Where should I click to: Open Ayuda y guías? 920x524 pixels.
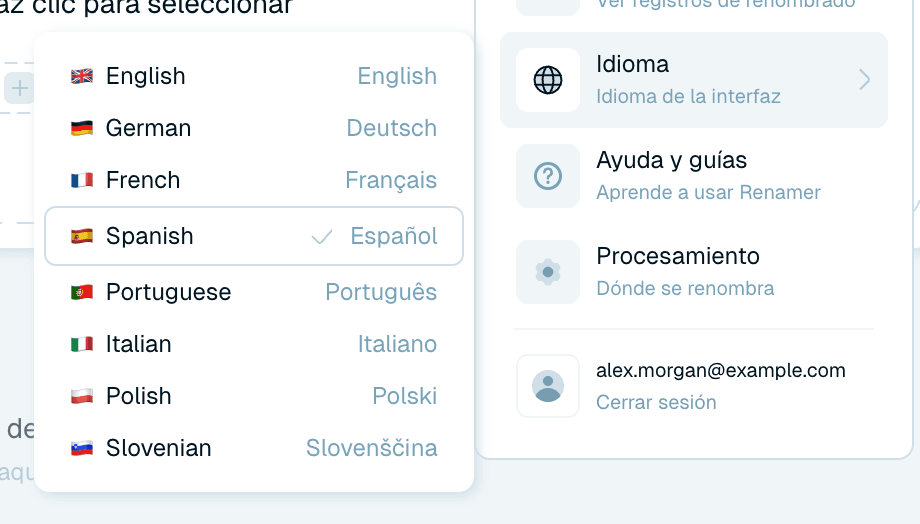click(x=694, y=176)
